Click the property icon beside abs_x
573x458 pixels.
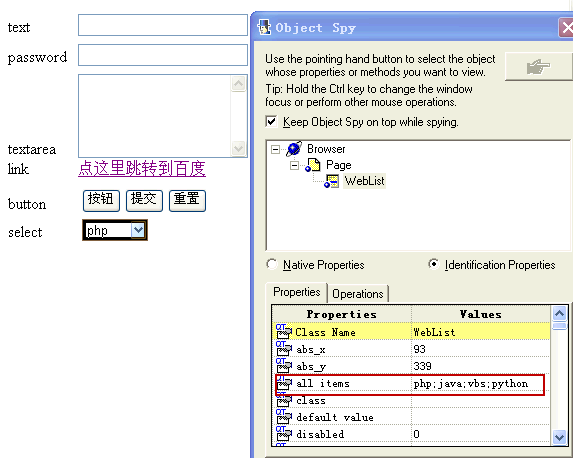click(284, 349)
